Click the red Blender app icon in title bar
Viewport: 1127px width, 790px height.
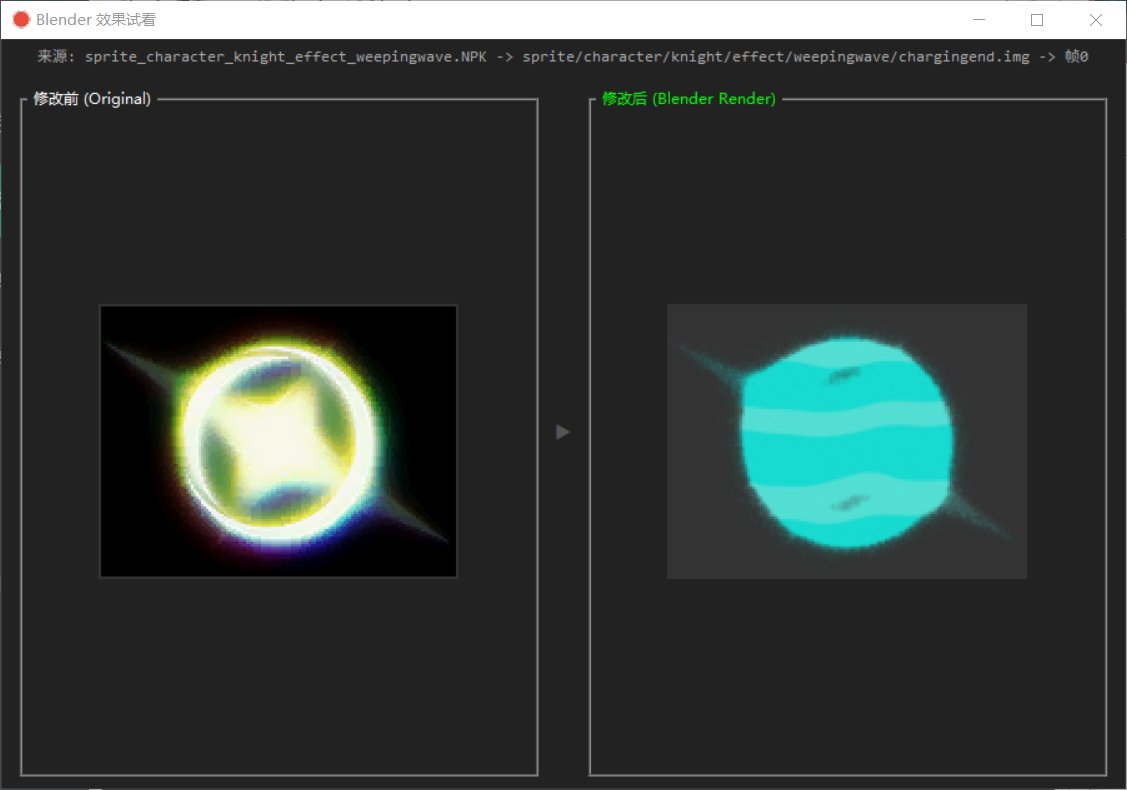pos(21,19)
